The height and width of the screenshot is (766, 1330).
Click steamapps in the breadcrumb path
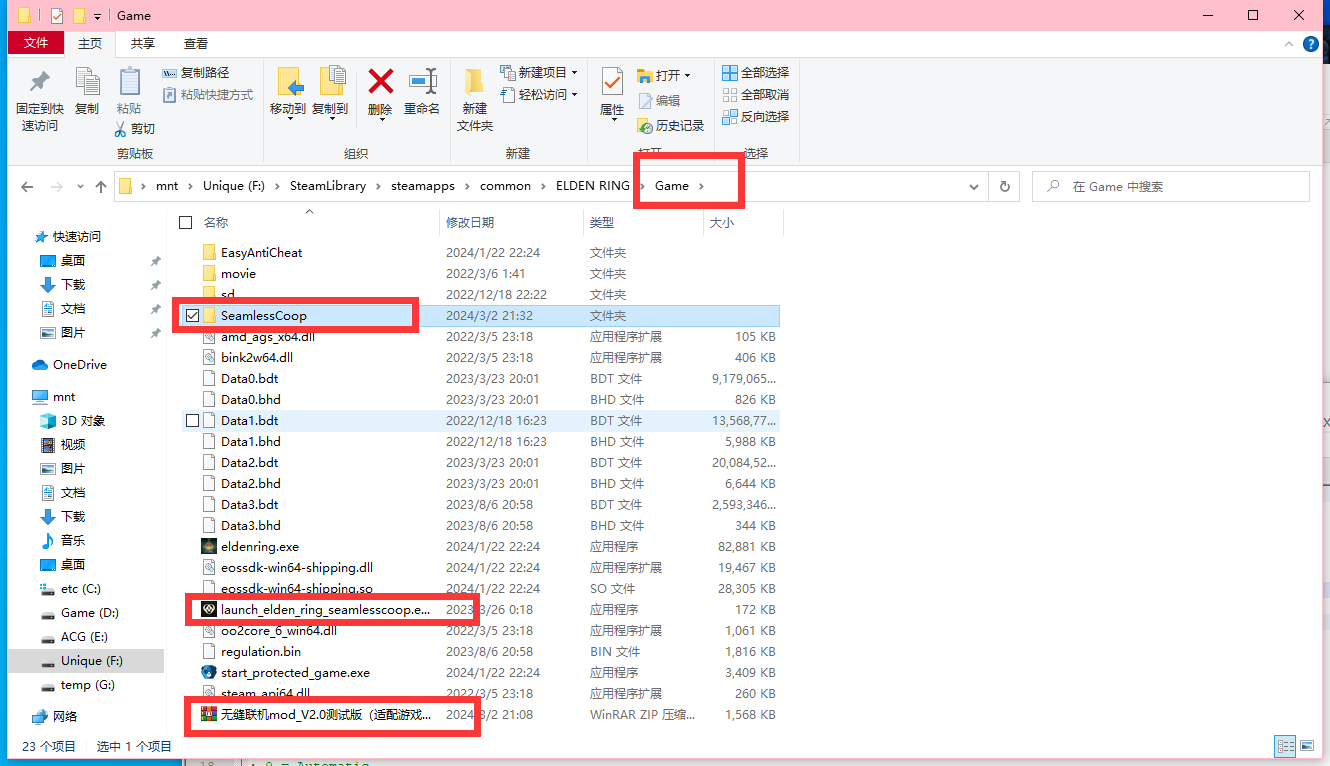(423, 186)
